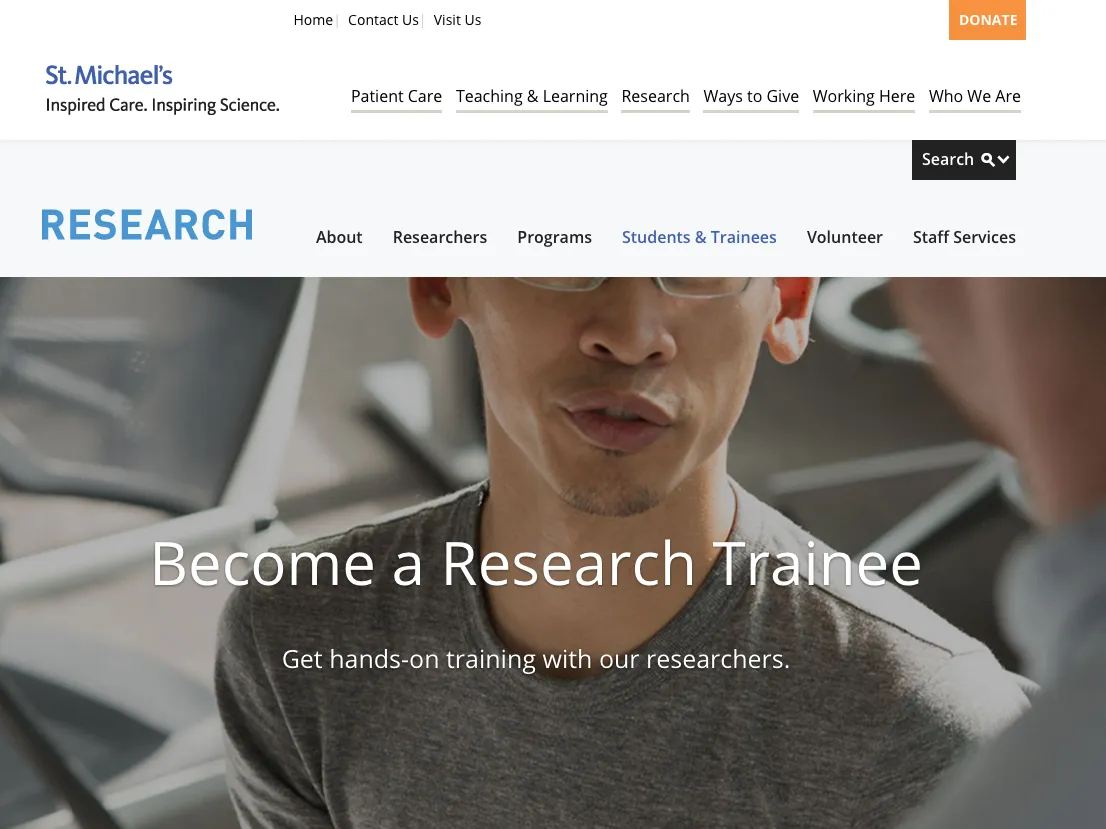Go to the Home link

312,20
